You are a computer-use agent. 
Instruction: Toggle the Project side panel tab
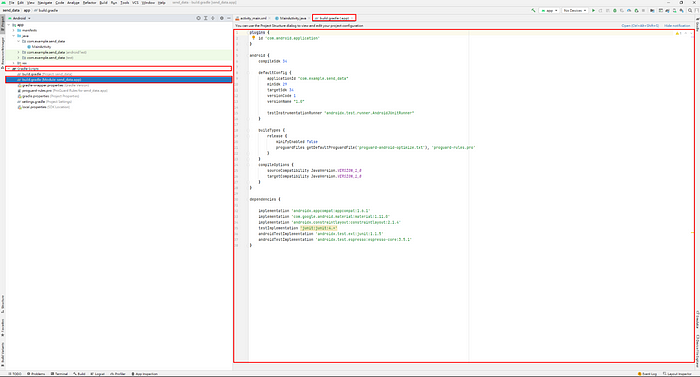[2, 25]
